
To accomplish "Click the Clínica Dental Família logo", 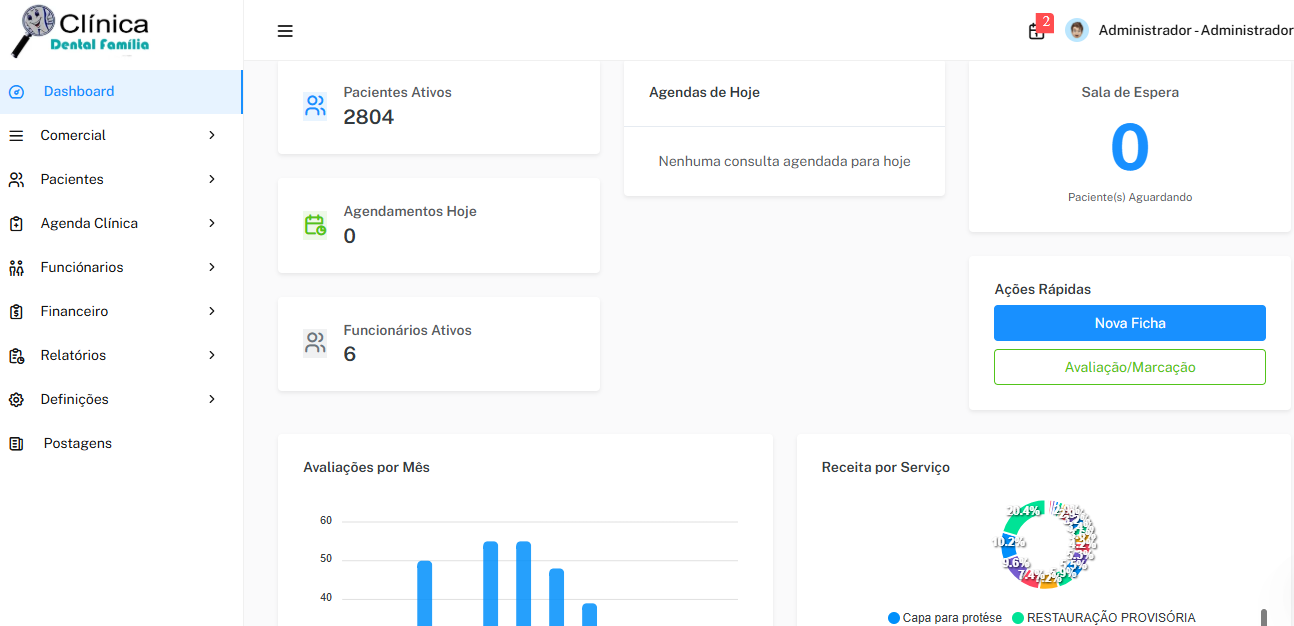I will [x=80, y=31].
